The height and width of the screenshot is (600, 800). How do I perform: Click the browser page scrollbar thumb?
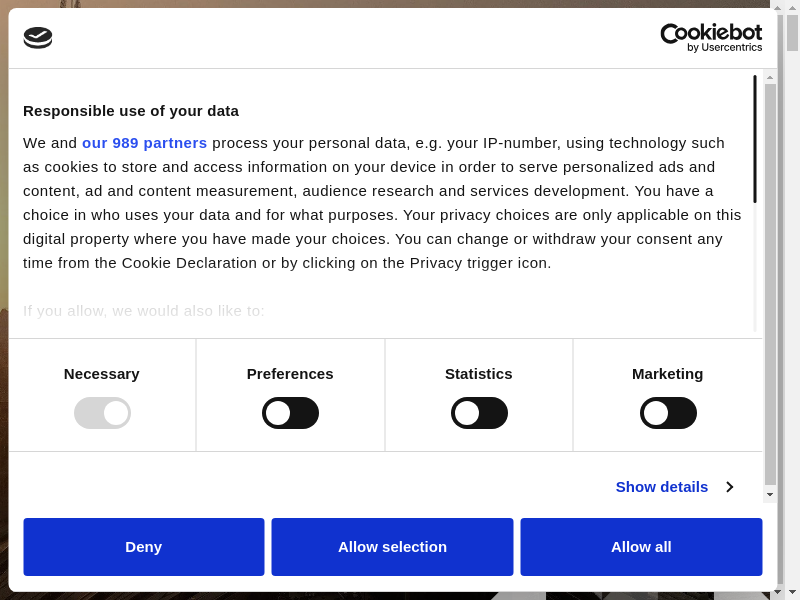click(x=792, y=33)
